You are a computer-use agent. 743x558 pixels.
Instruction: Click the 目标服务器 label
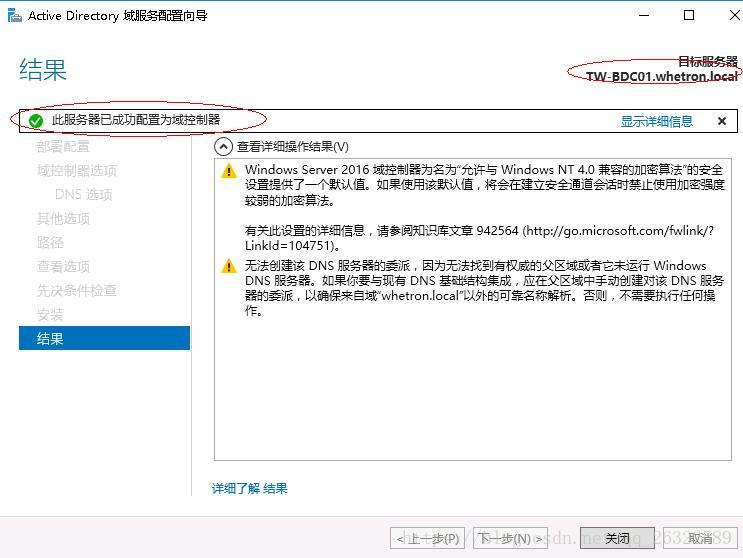click(708, 61)
